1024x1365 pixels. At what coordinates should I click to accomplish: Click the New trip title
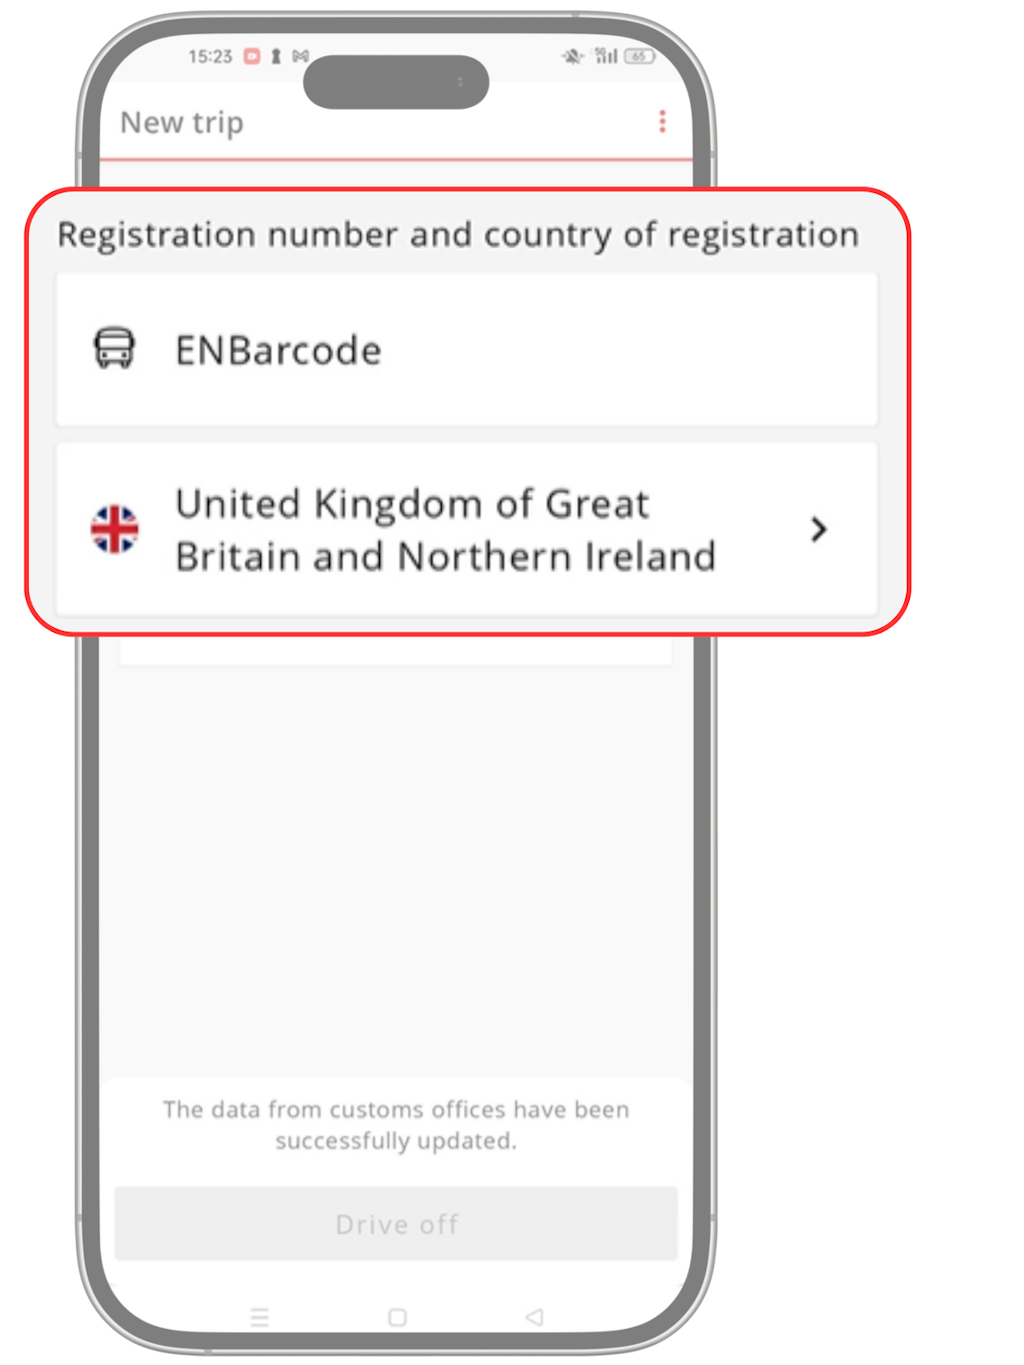click(x=182, y=122)
